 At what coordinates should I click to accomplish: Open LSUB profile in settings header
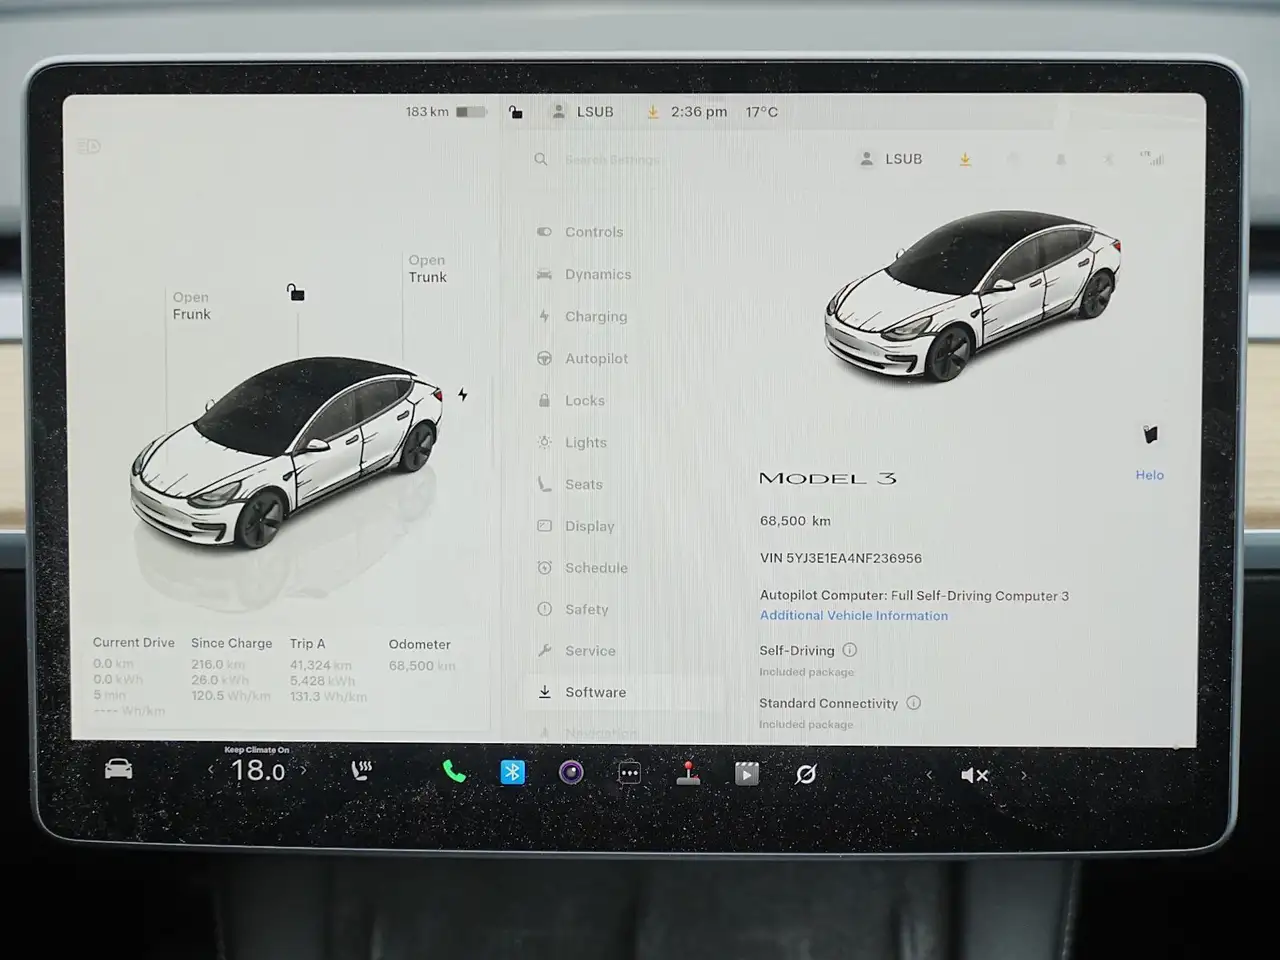(x=891, y=159)
